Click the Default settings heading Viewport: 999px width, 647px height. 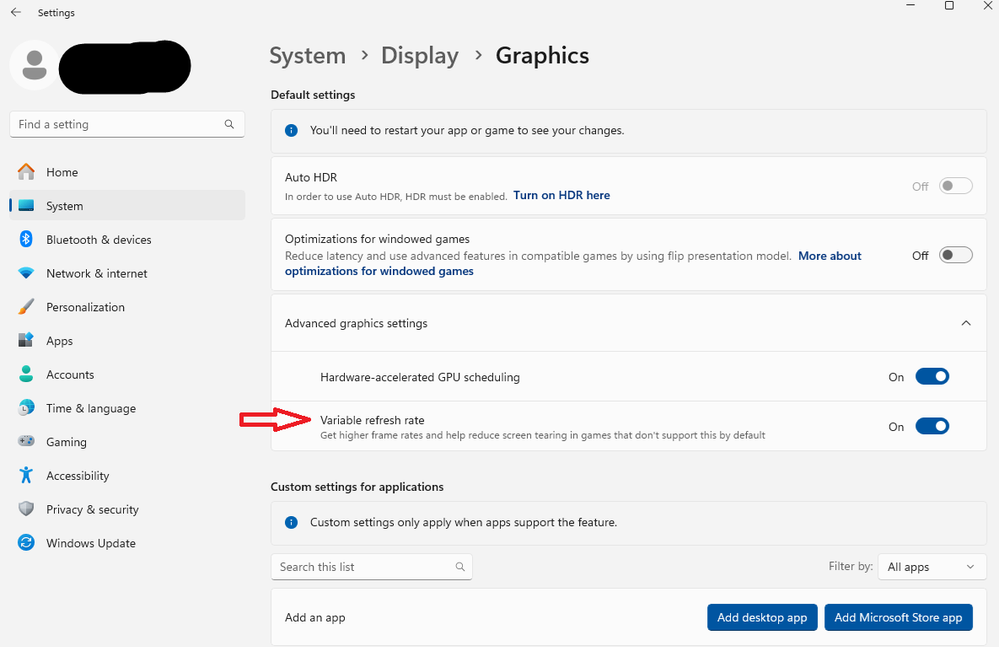[x=313, y=95]
